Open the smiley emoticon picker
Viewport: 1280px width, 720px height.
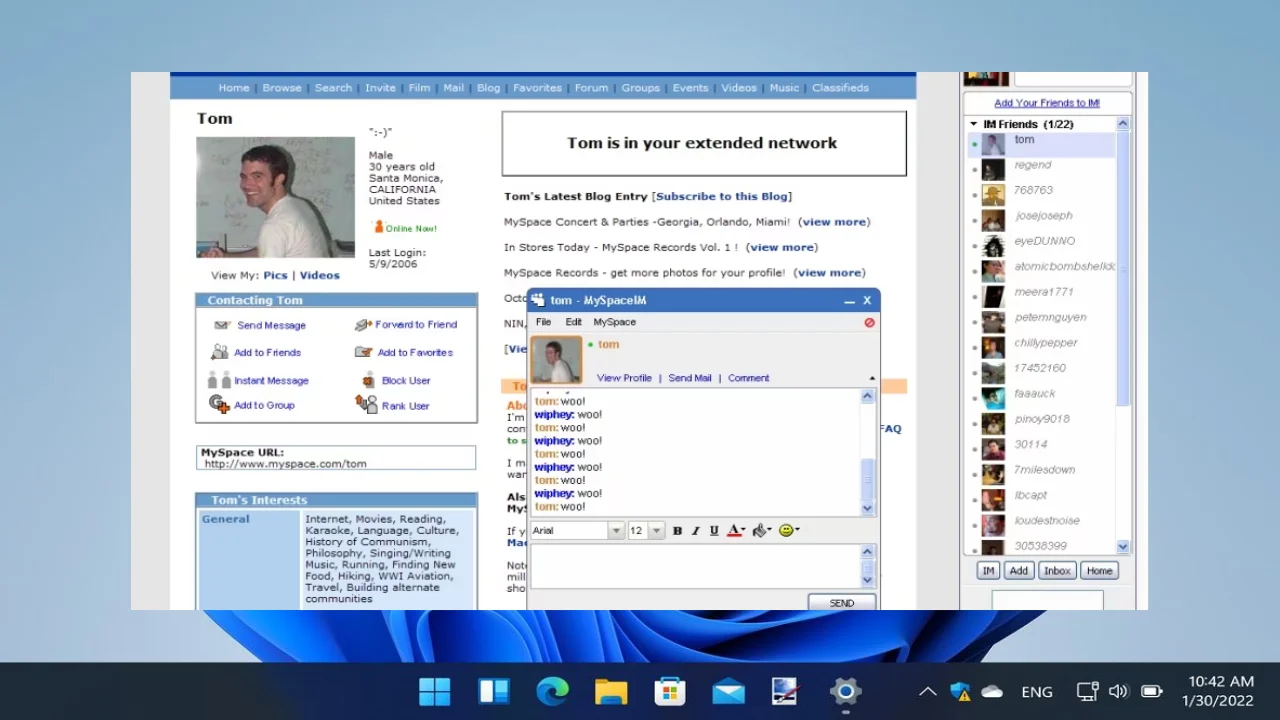(789, 531)
